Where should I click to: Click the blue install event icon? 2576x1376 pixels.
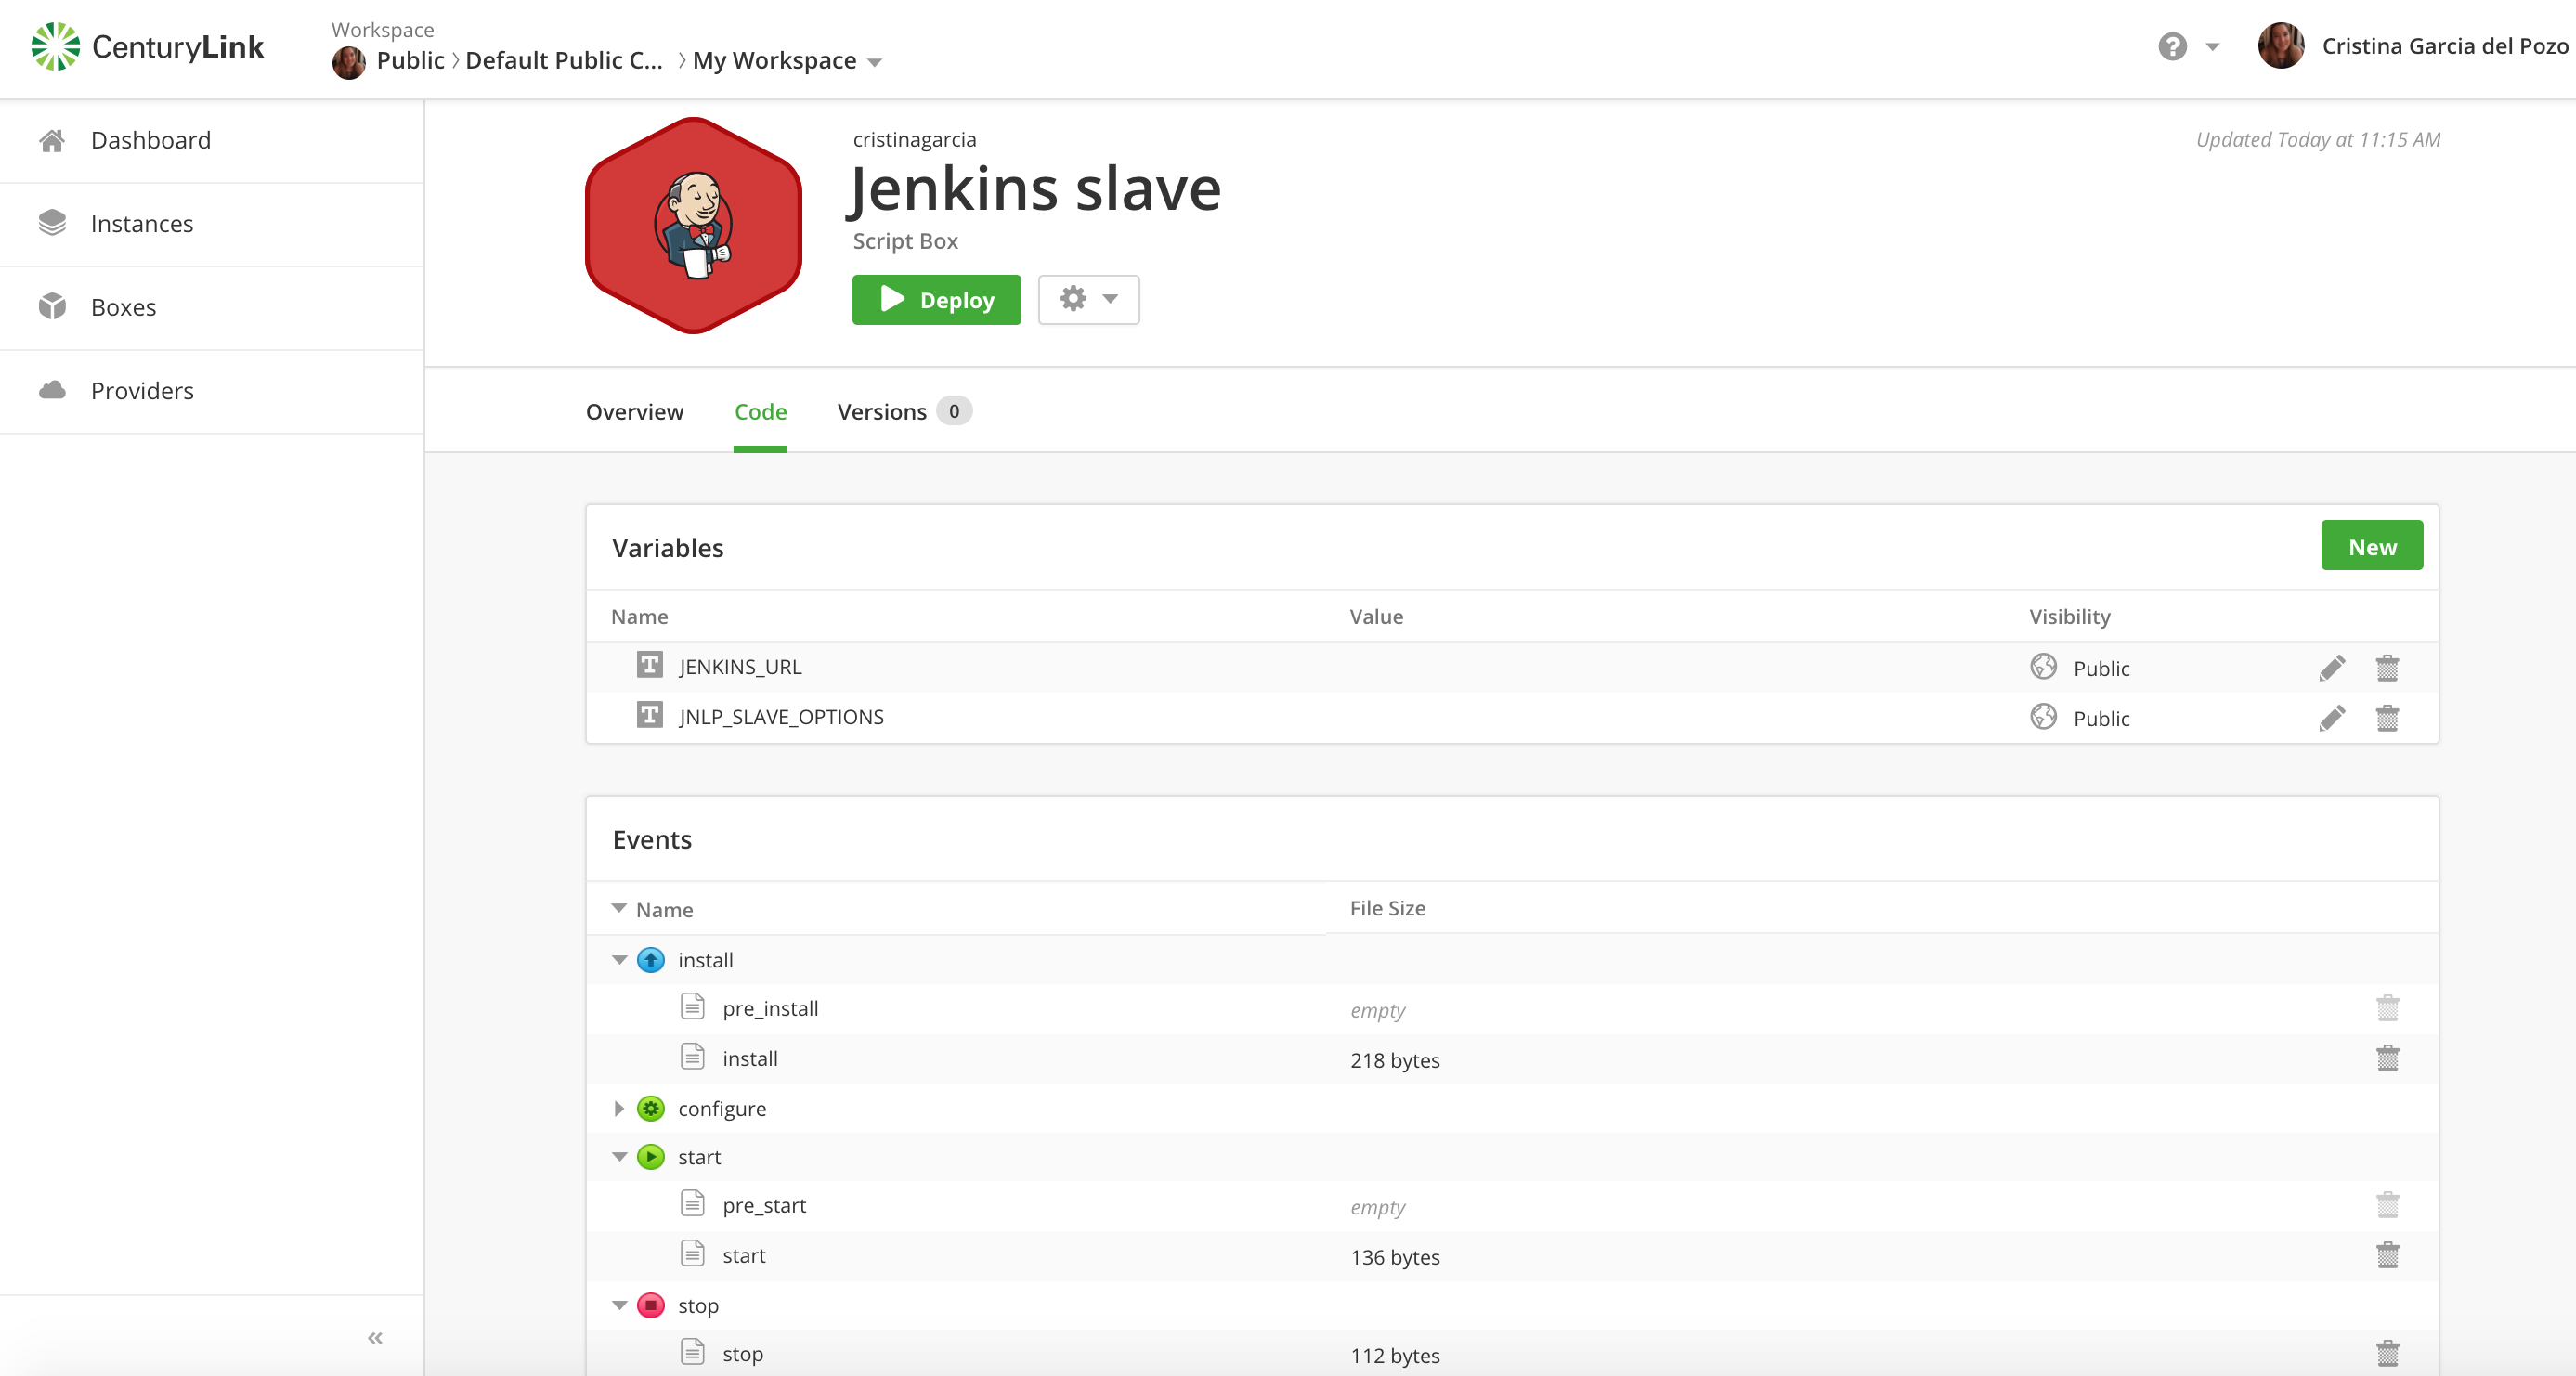point(651,960)
